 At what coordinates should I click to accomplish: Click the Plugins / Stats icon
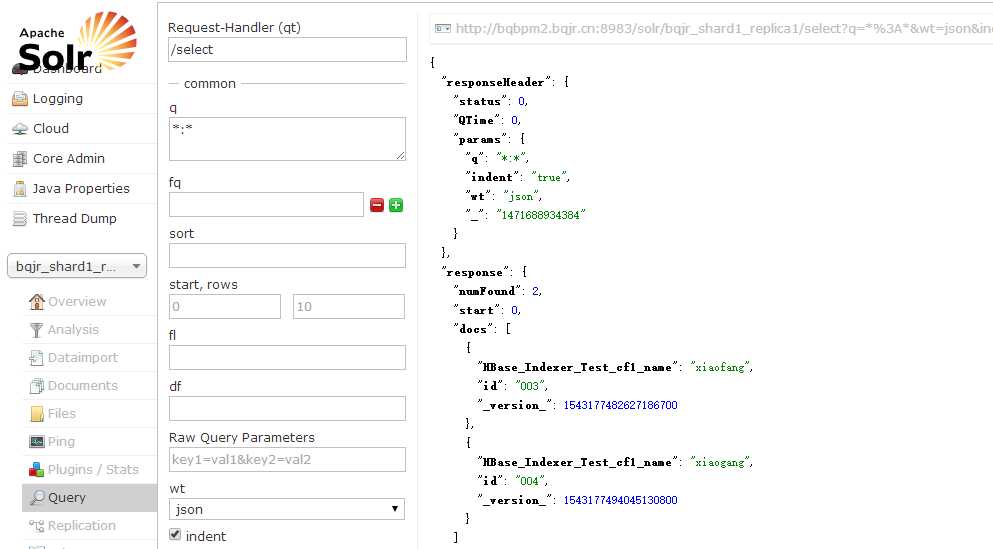(x=37, y=469)
